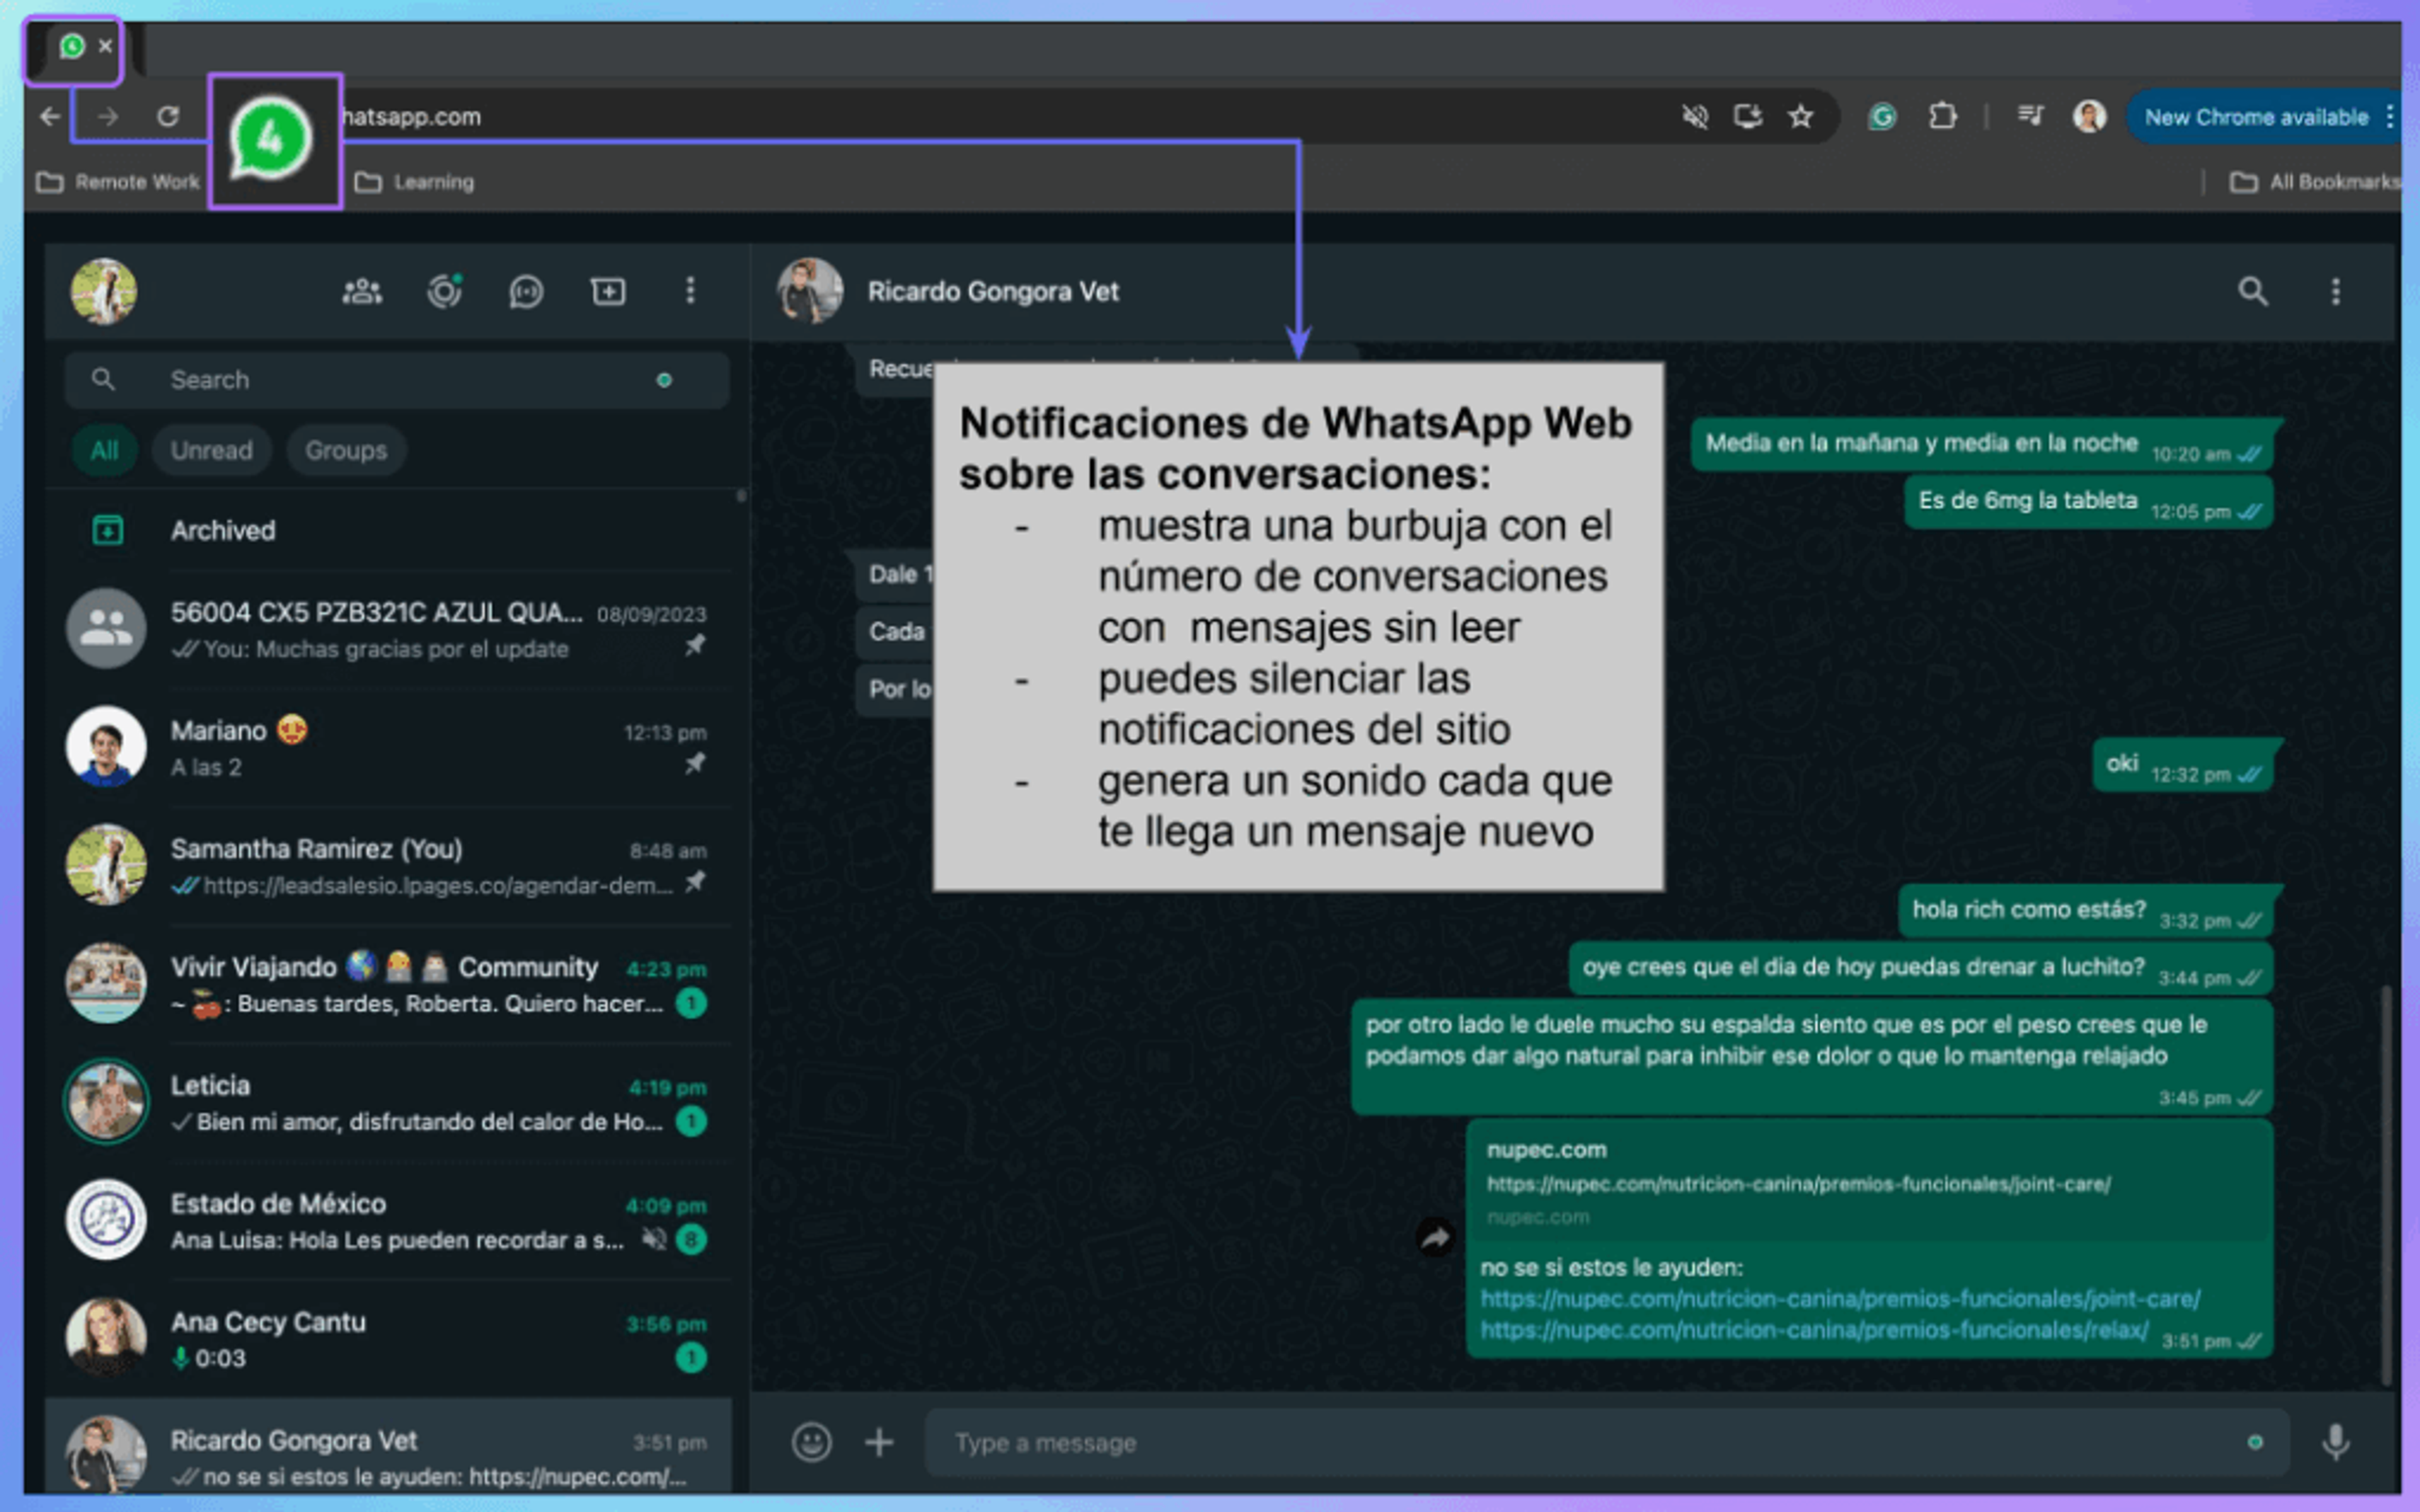Go forward in the browser
Screen dimensions: 2420x1512
pyautogui.click(x=108, y=117)
